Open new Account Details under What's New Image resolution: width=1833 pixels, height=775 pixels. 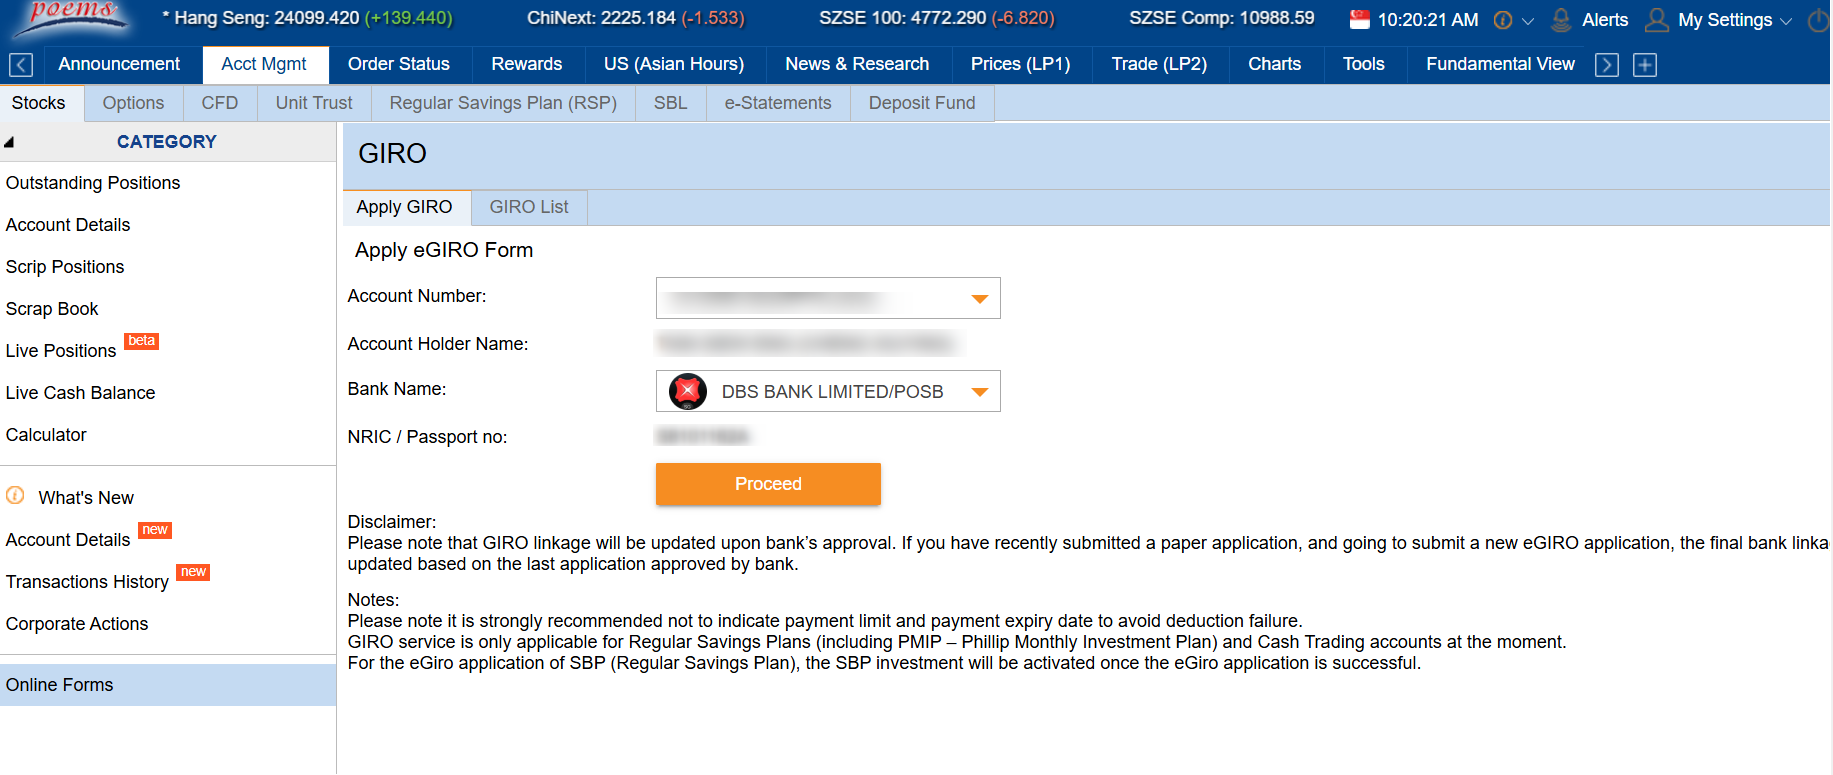pos(68,540)
